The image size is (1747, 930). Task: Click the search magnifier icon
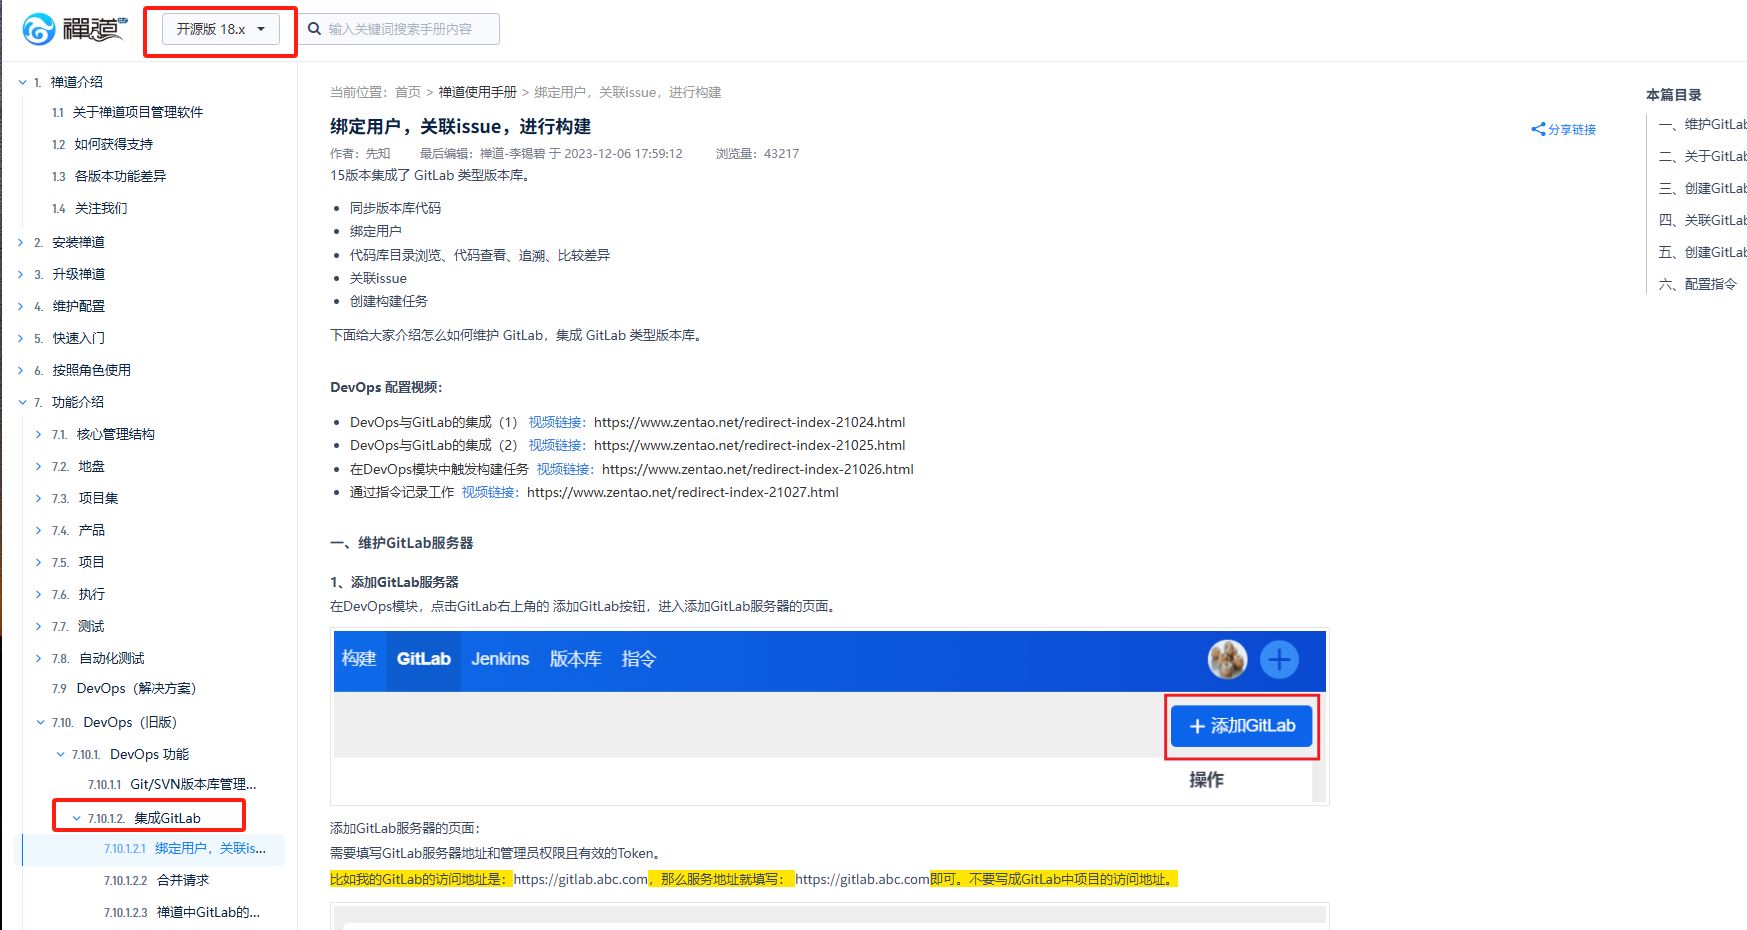314,29
